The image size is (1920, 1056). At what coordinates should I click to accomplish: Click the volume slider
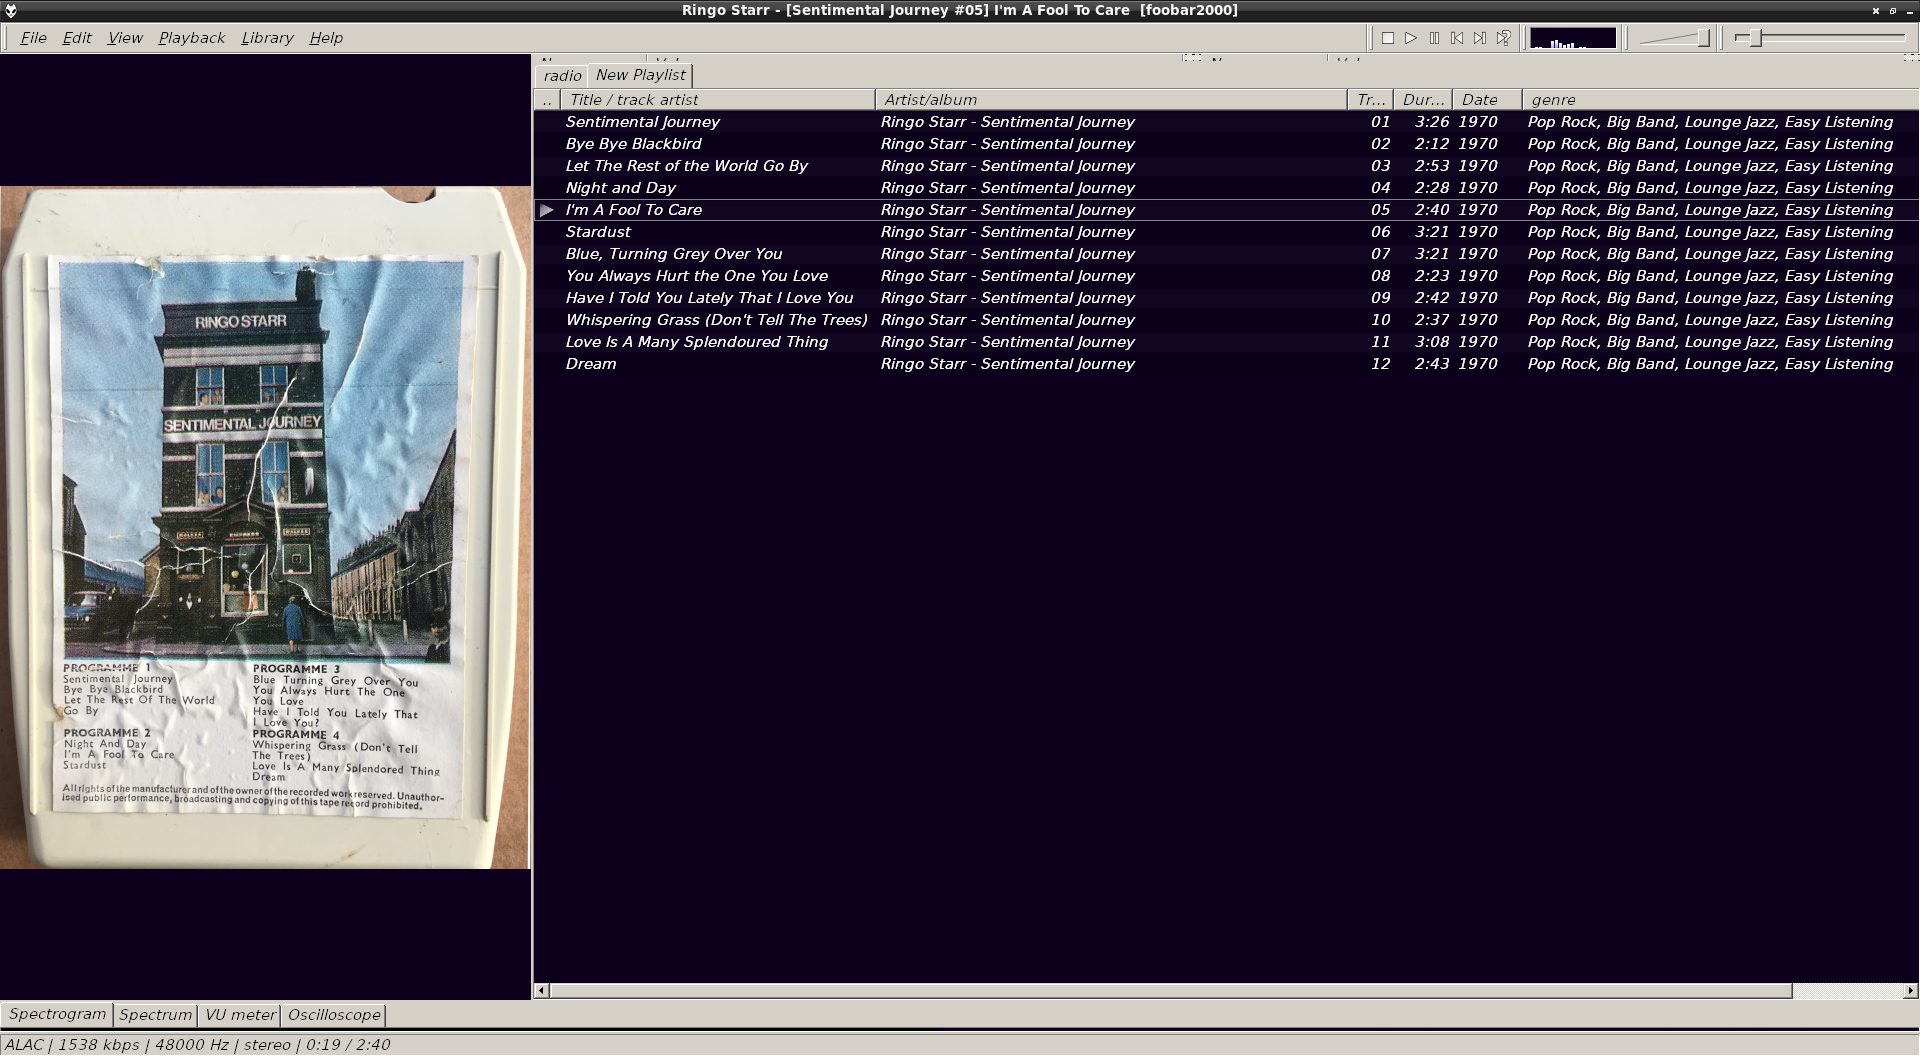coord(1675,38)
